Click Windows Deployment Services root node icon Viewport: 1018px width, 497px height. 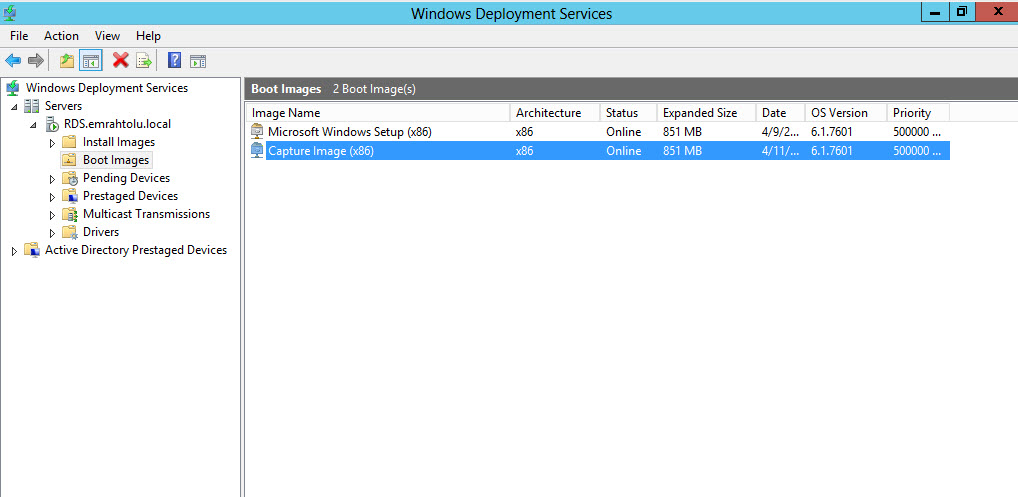tap(13, 88)
